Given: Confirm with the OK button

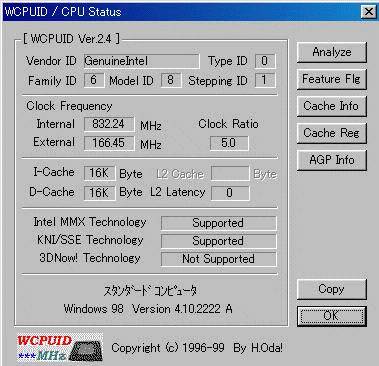Looking at the screenshot, I should pos(332,316).
